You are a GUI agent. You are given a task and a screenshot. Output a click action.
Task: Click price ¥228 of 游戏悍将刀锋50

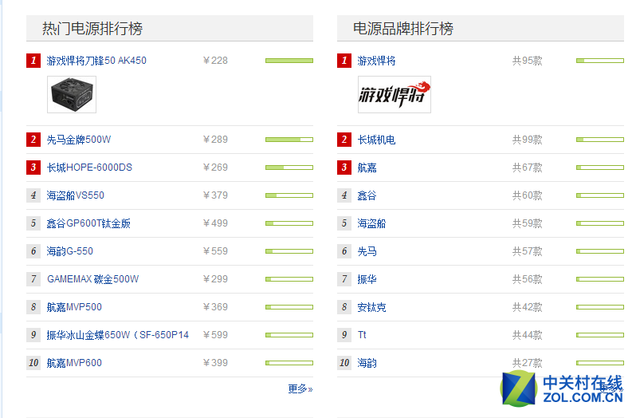tap(216, 61)
